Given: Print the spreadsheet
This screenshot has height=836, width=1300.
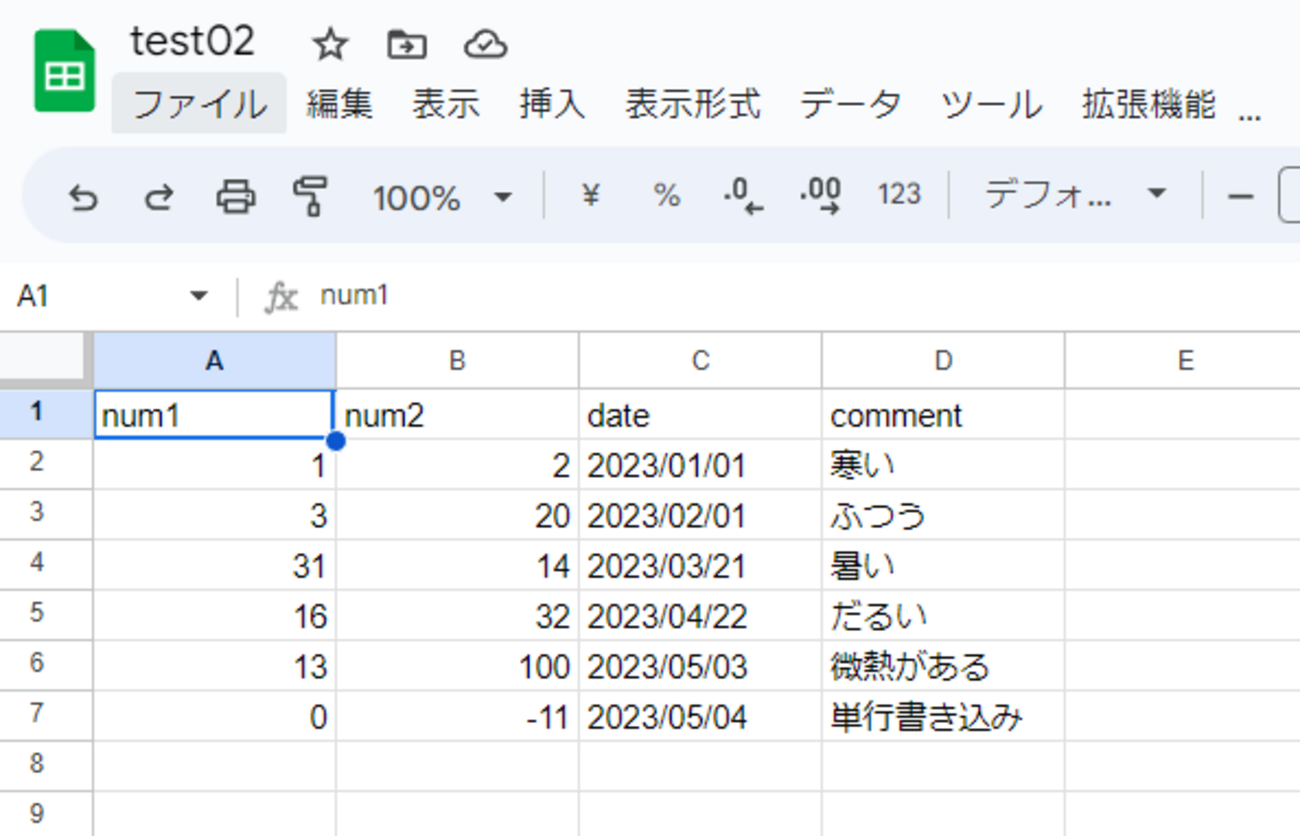Looking at the screenshot, I should click(x=236, y=197).
